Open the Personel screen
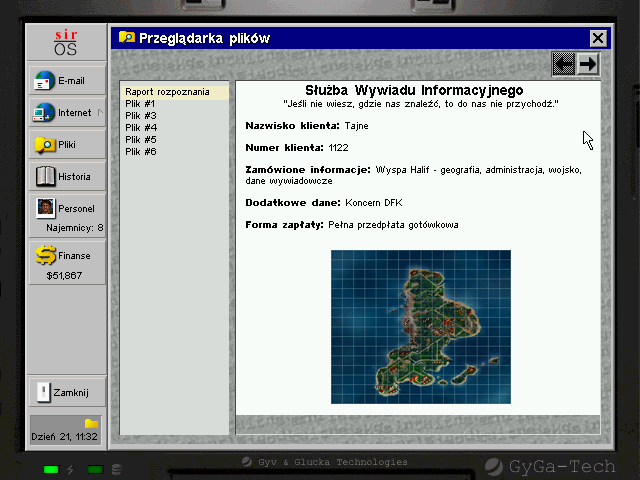640x480 pixels. (x=67, y=209)
